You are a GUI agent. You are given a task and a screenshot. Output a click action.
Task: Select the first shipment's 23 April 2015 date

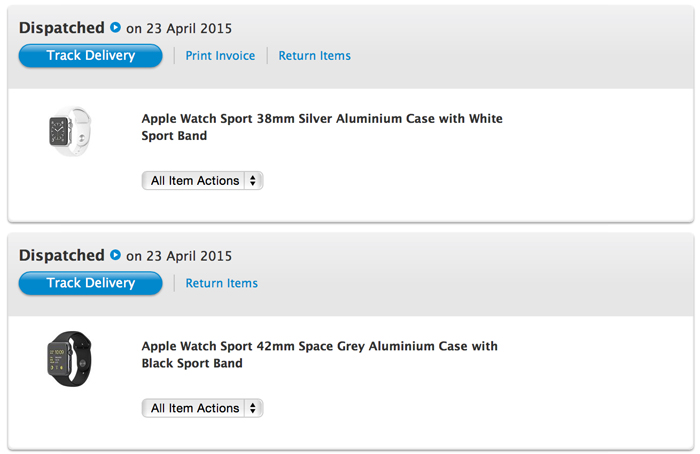click(x=189, y=29)
